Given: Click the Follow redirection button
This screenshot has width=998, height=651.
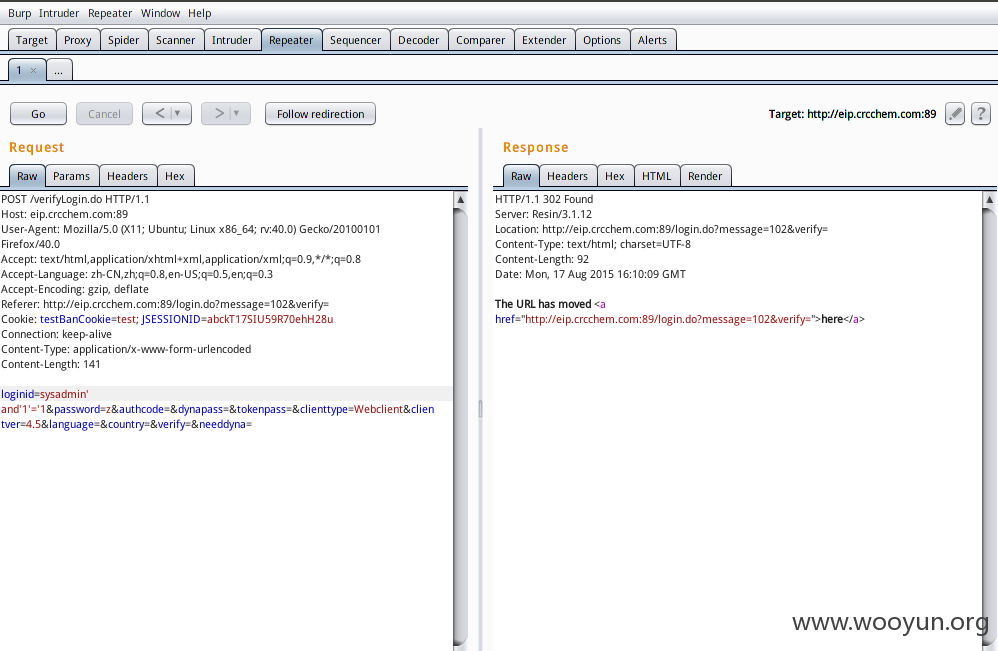Looking at the screenshot, I should [320, 114].
